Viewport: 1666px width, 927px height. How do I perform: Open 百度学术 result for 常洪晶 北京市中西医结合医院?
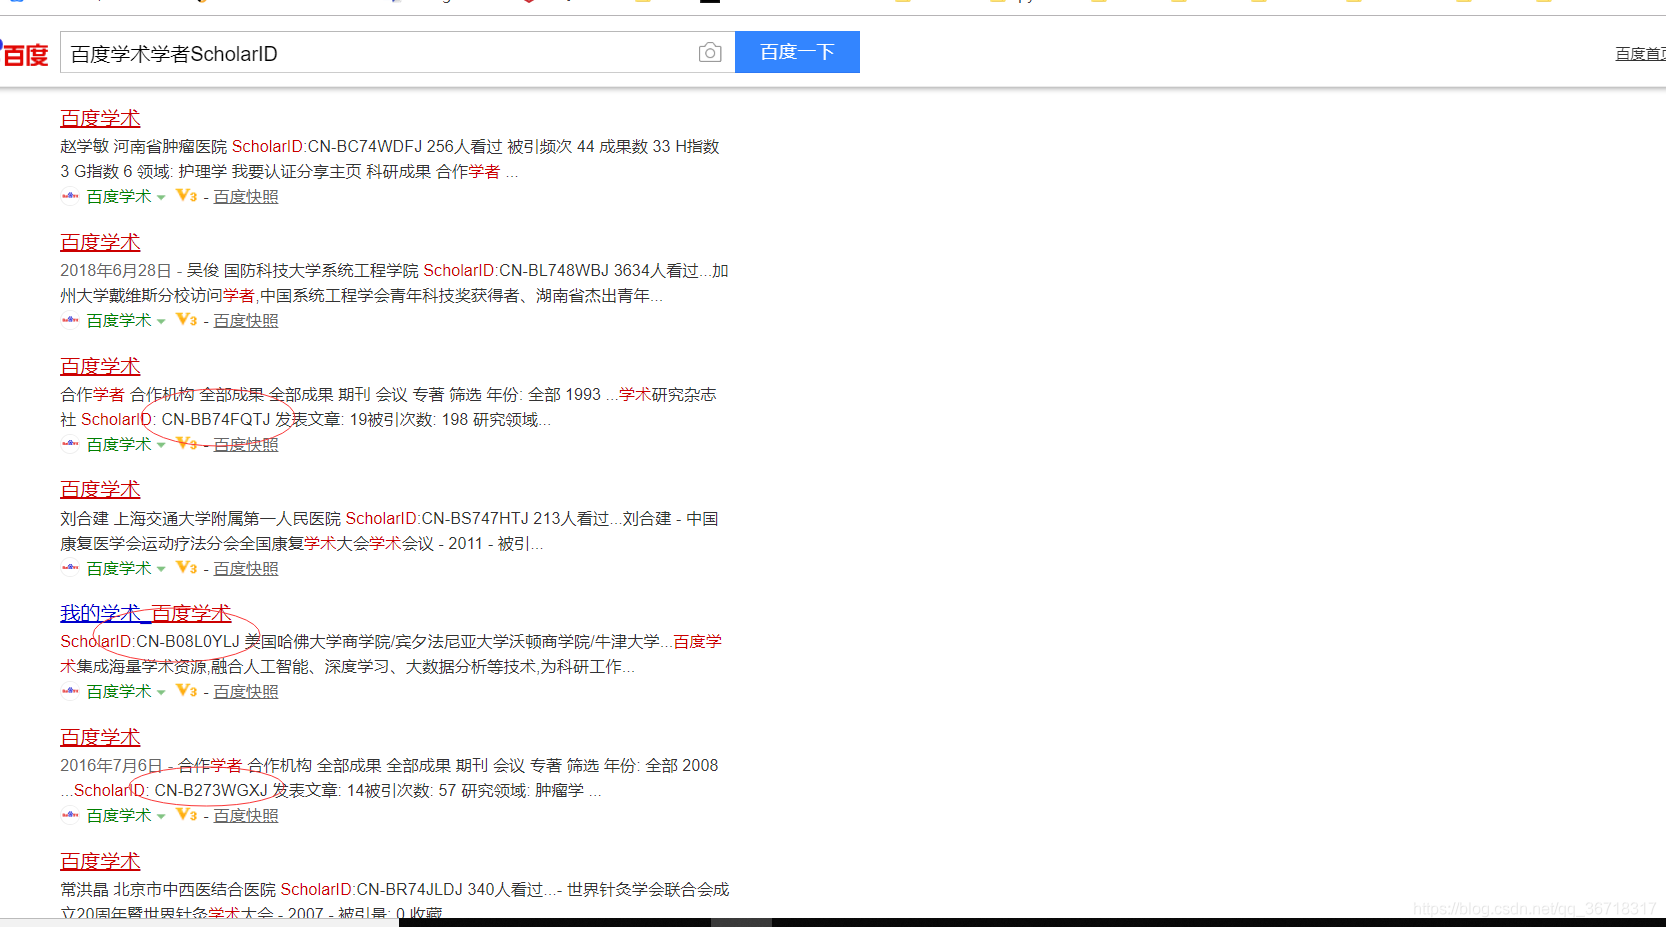[100, 861]
